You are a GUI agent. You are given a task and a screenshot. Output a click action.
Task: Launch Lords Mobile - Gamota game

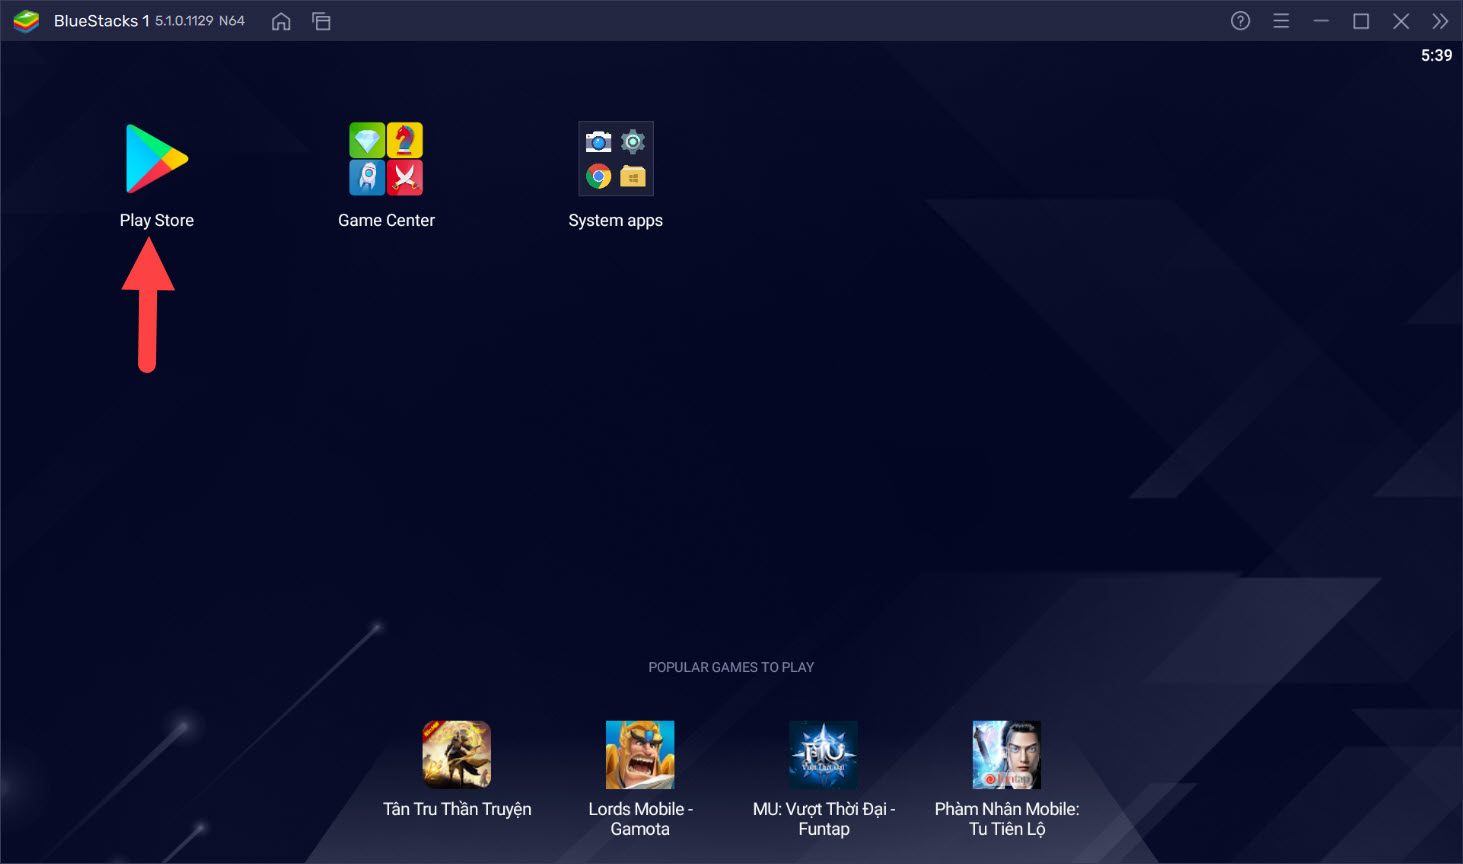pos(640,755)
